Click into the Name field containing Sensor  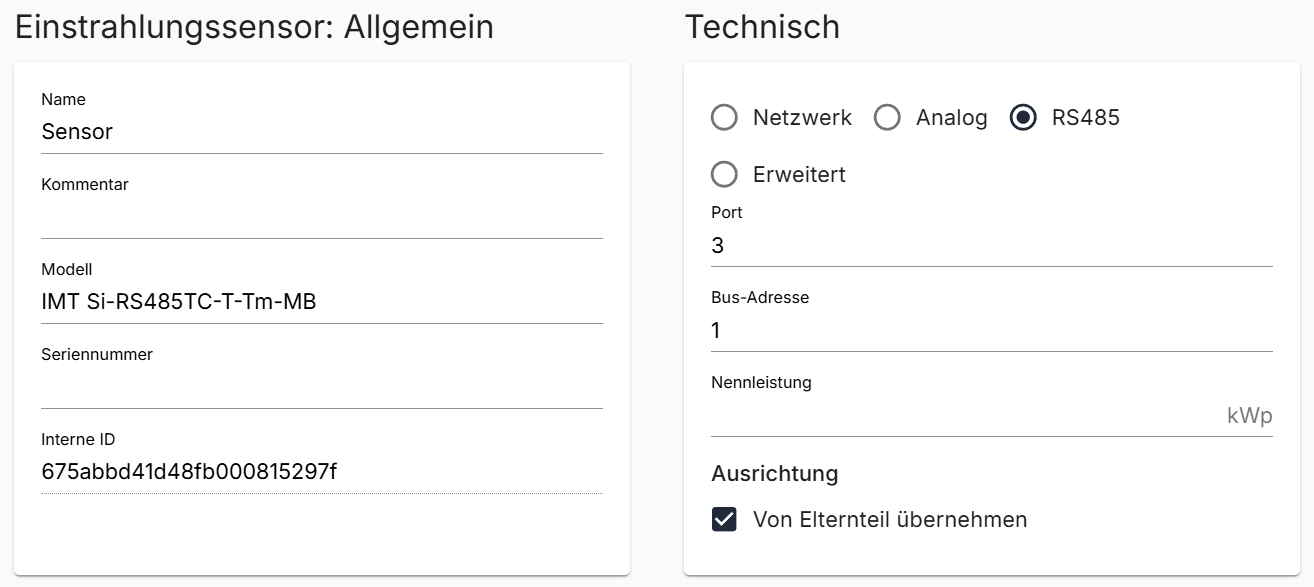tap(321, 132)
